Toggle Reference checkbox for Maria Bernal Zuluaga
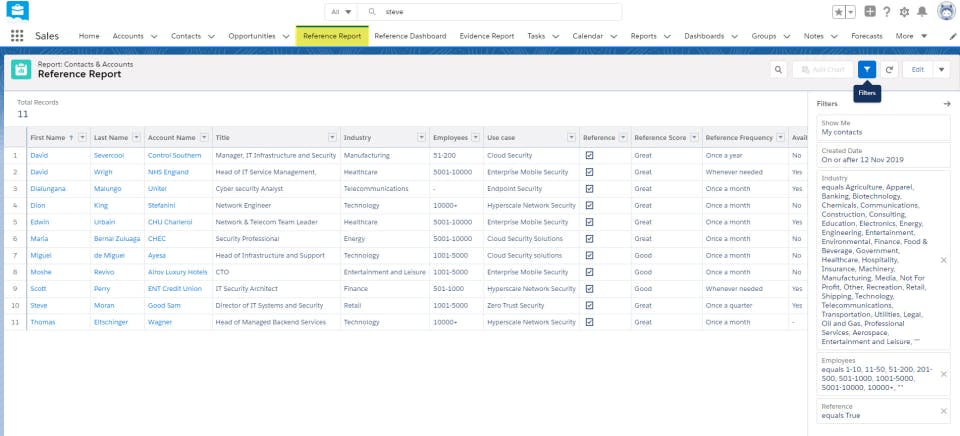The height and width of the screenshot is (436, 960). point(590,238)
